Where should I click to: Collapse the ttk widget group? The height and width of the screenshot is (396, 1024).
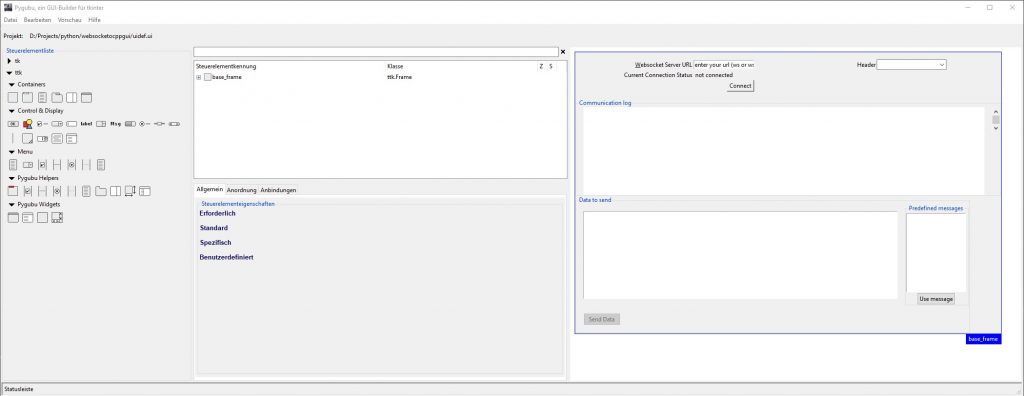pos(9,73)
